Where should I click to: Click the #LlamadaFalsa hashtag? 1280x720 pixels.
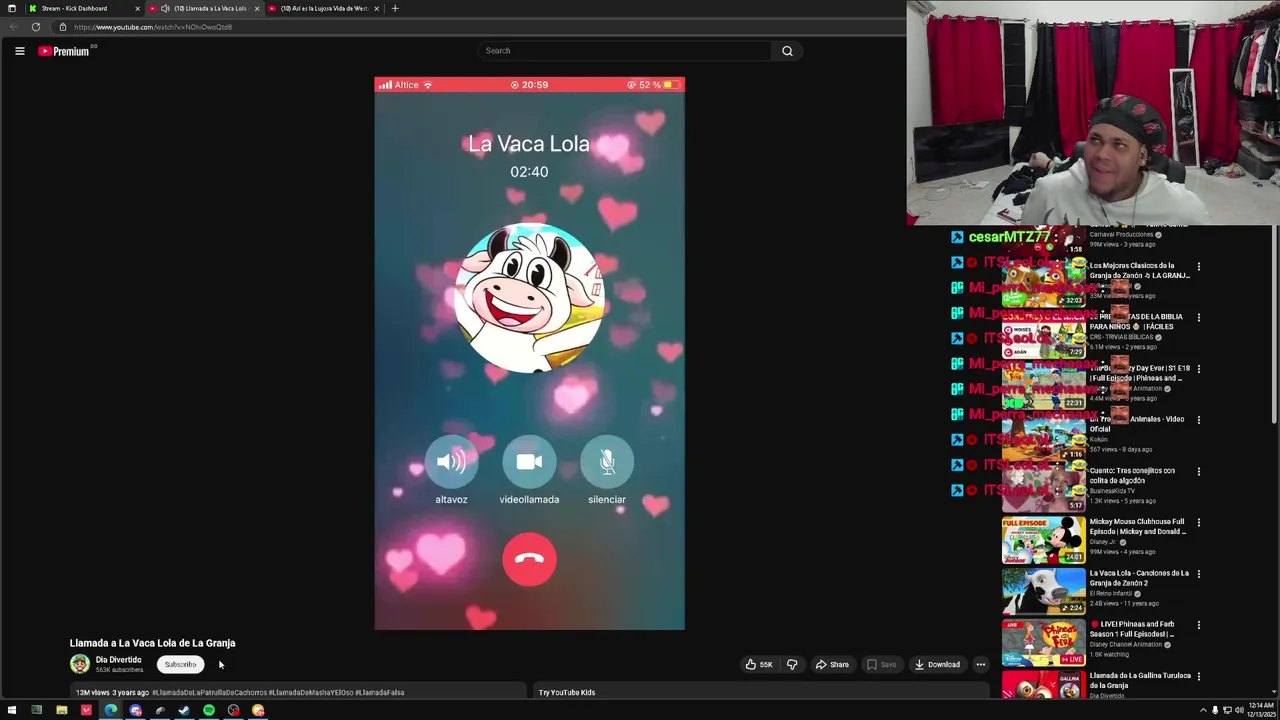pos(379,692)
